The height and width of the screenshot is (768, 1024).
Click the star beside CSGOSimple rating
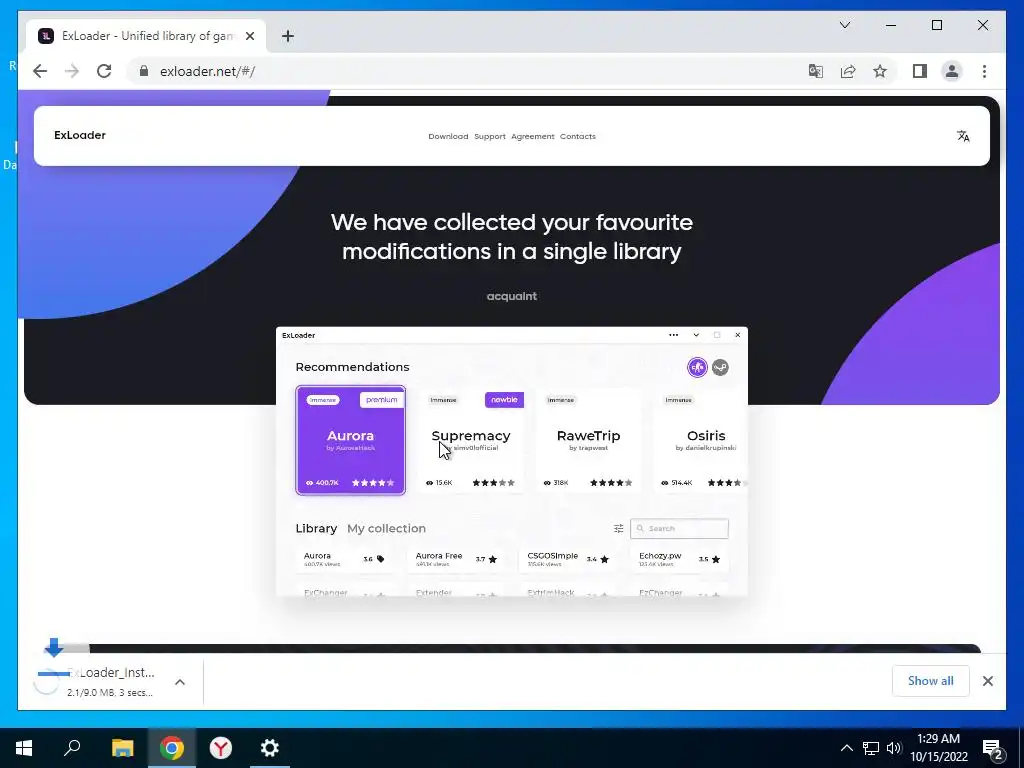click(604, 559)
